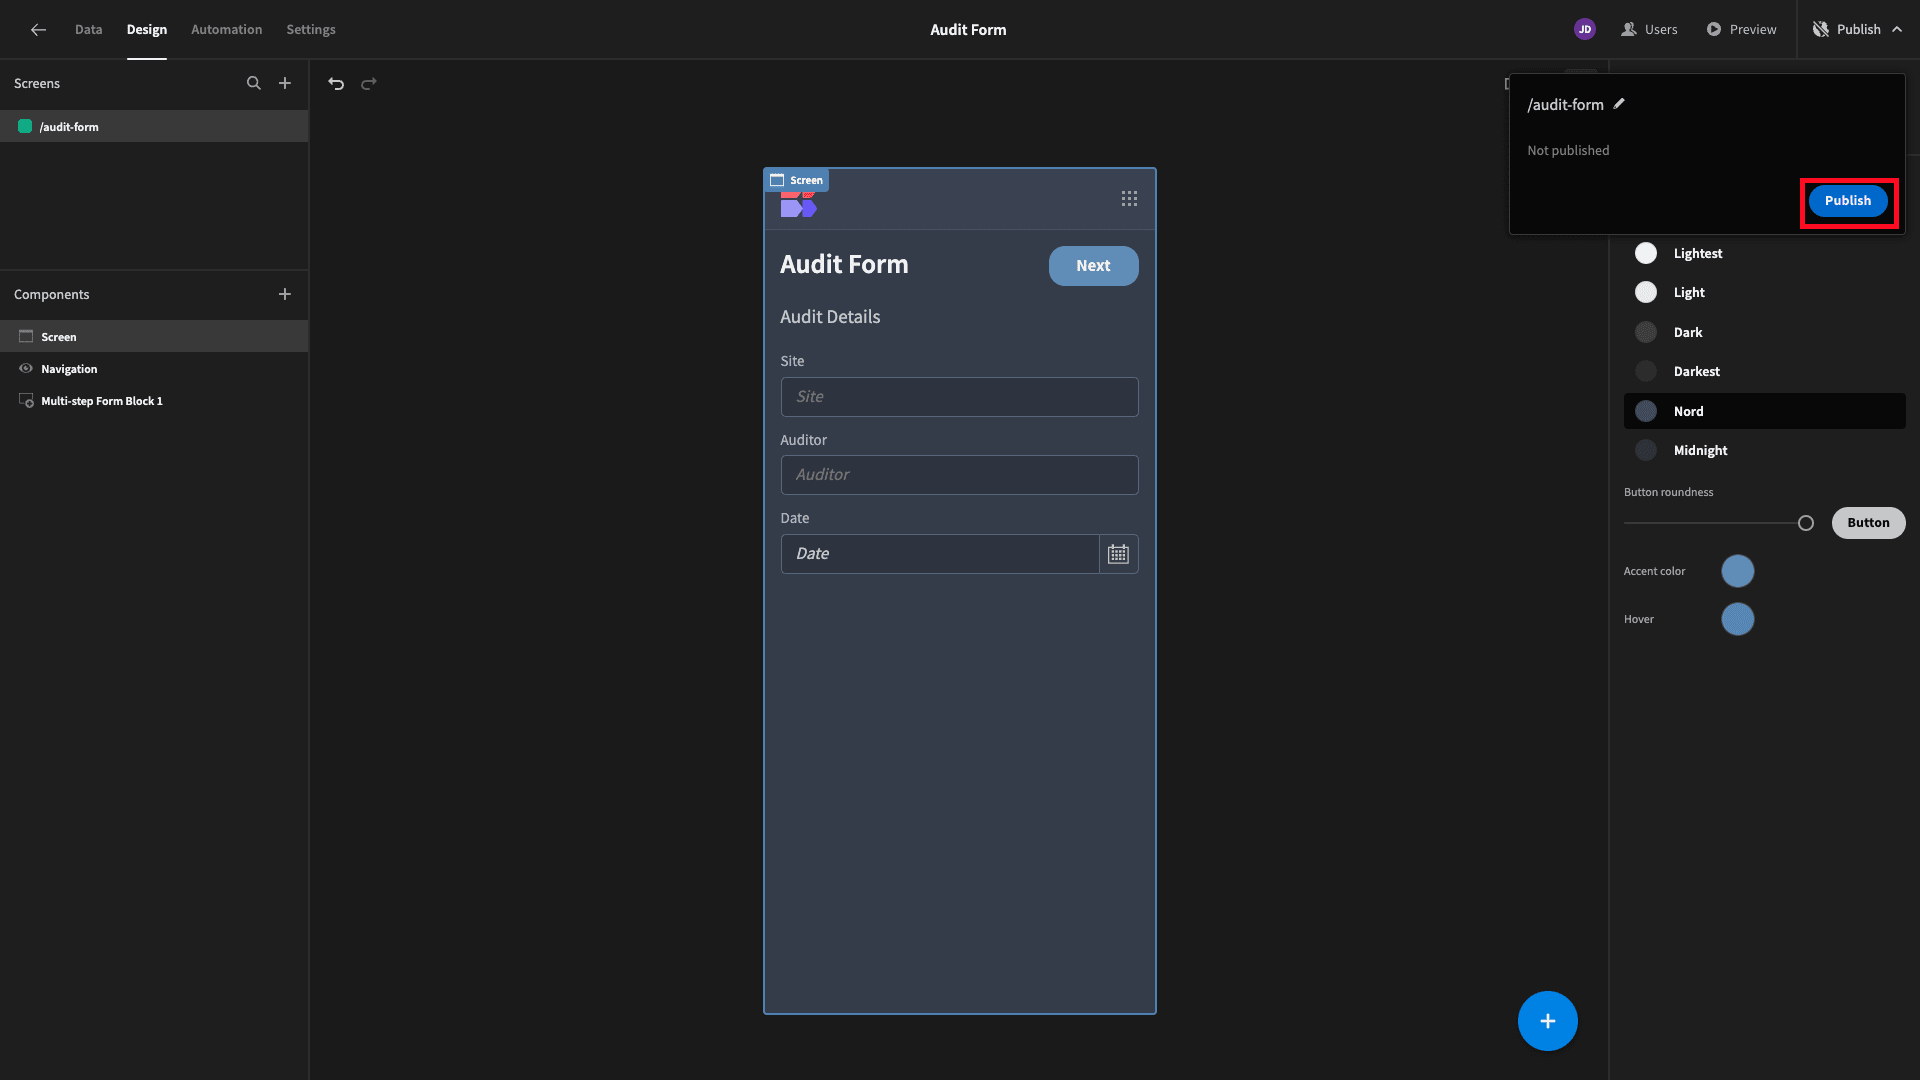Select Multi-step Form Block 1
This screenshot has width=1920, height=1080.
(154, 401)
